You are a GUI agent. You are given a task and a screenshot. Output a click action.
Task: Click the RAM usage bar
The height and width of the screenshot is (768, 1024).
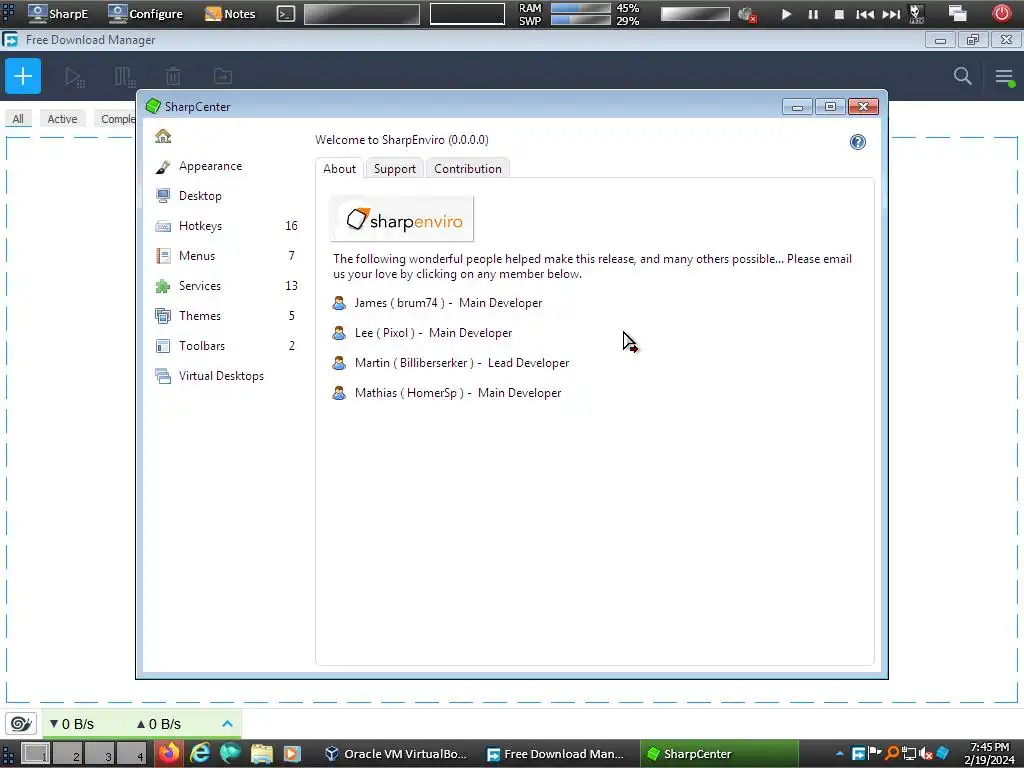click(x=581, y=8)
